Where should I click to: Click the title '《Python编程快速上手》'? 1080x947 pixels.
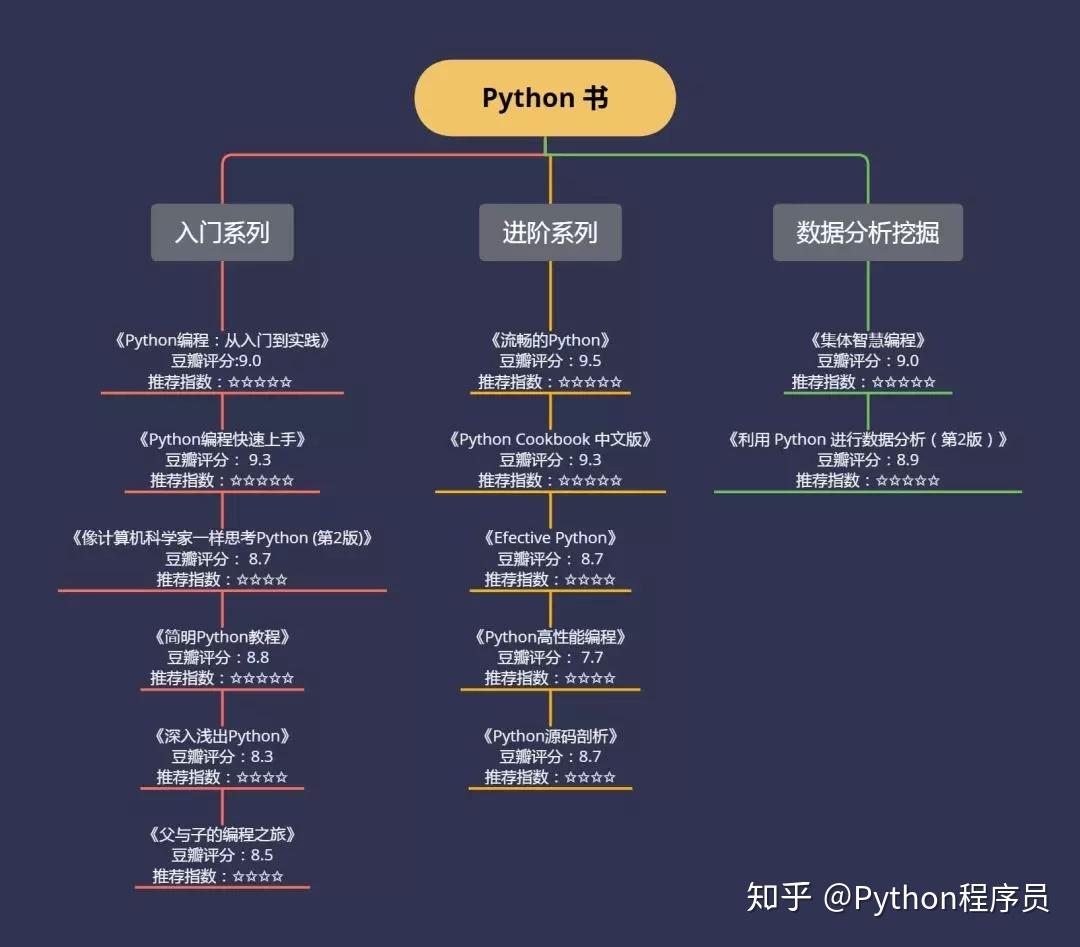222,439
